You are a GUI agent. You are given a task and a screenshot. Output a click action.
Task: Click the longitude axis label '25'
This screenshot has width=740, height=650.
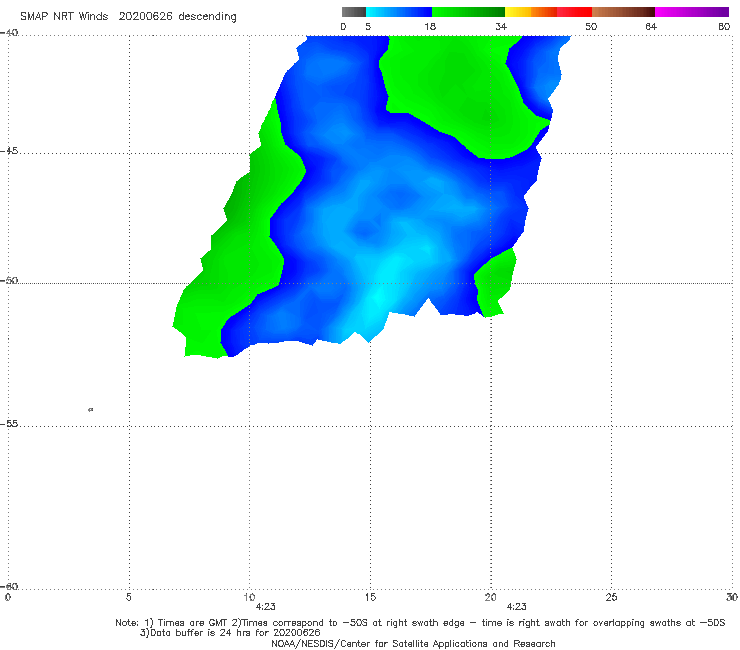pyautogui.click(x=611, y=597)
